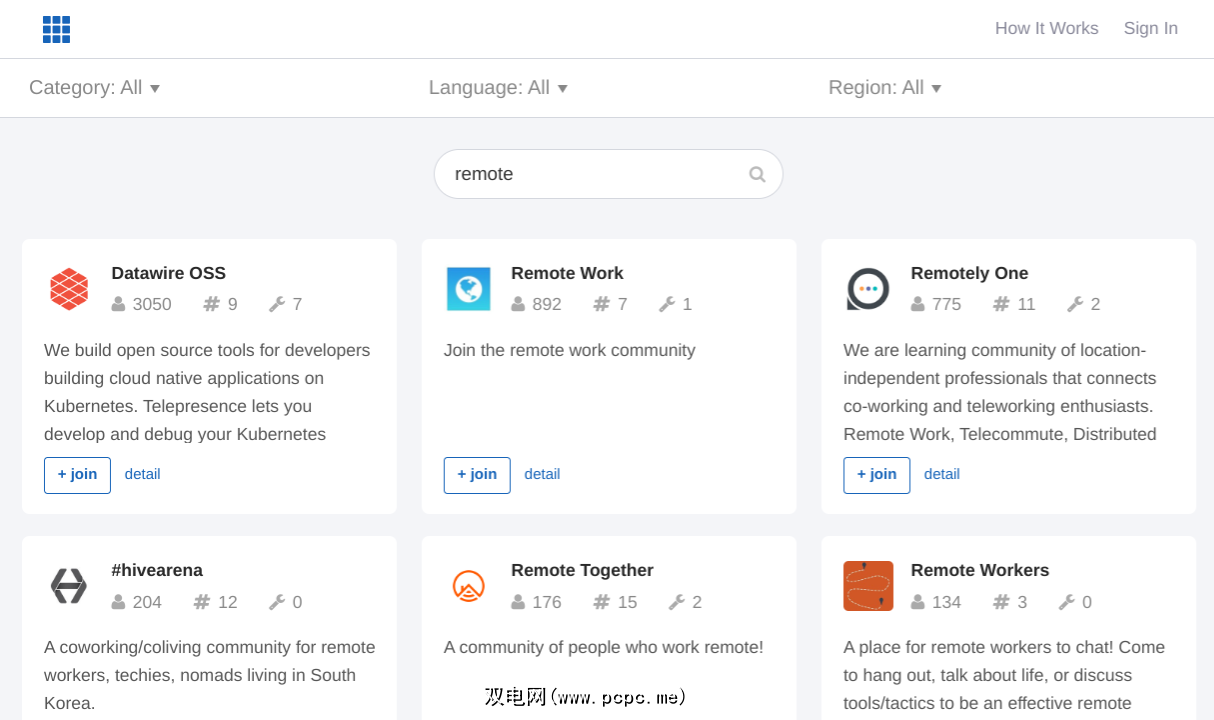Expand the Category filter dropdown

pos(94,88)
